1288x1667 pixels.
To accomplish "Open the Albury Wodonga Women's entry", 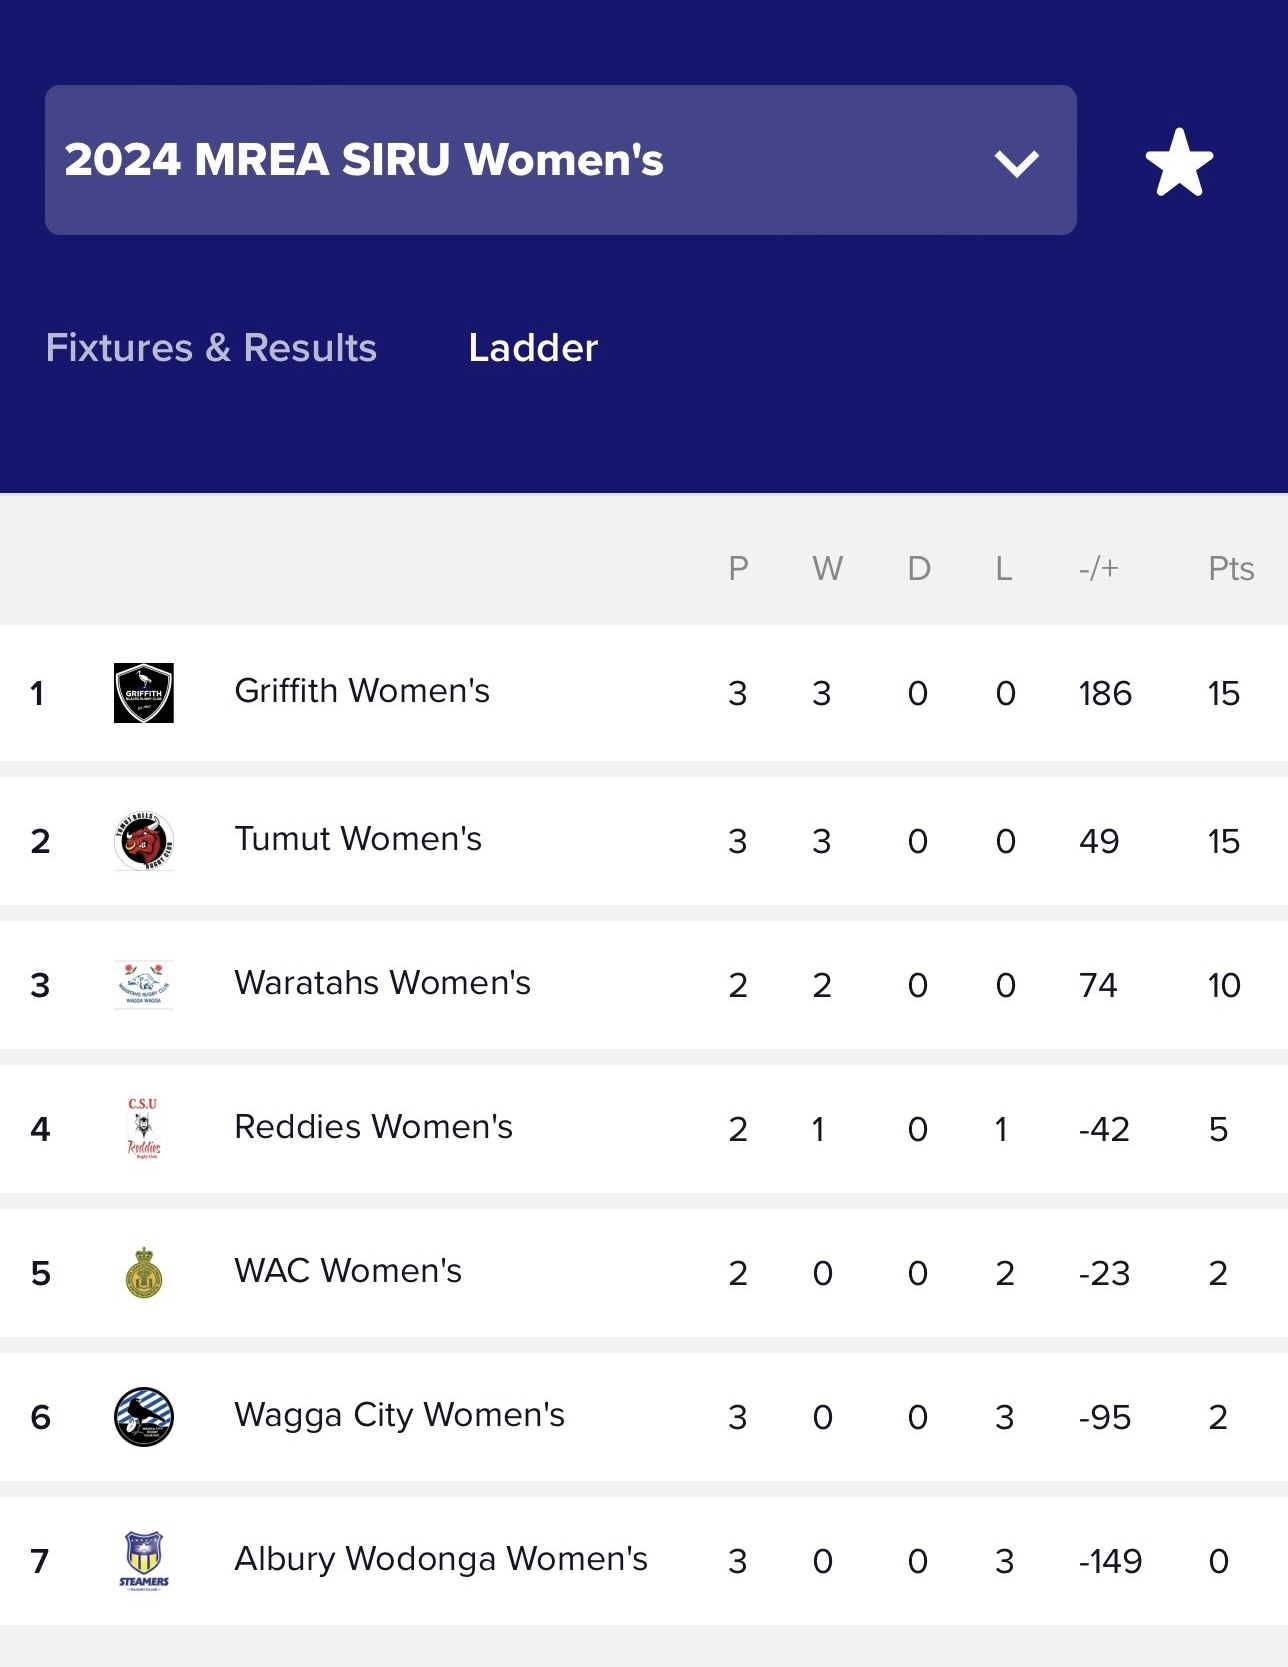I will 441,1559.
